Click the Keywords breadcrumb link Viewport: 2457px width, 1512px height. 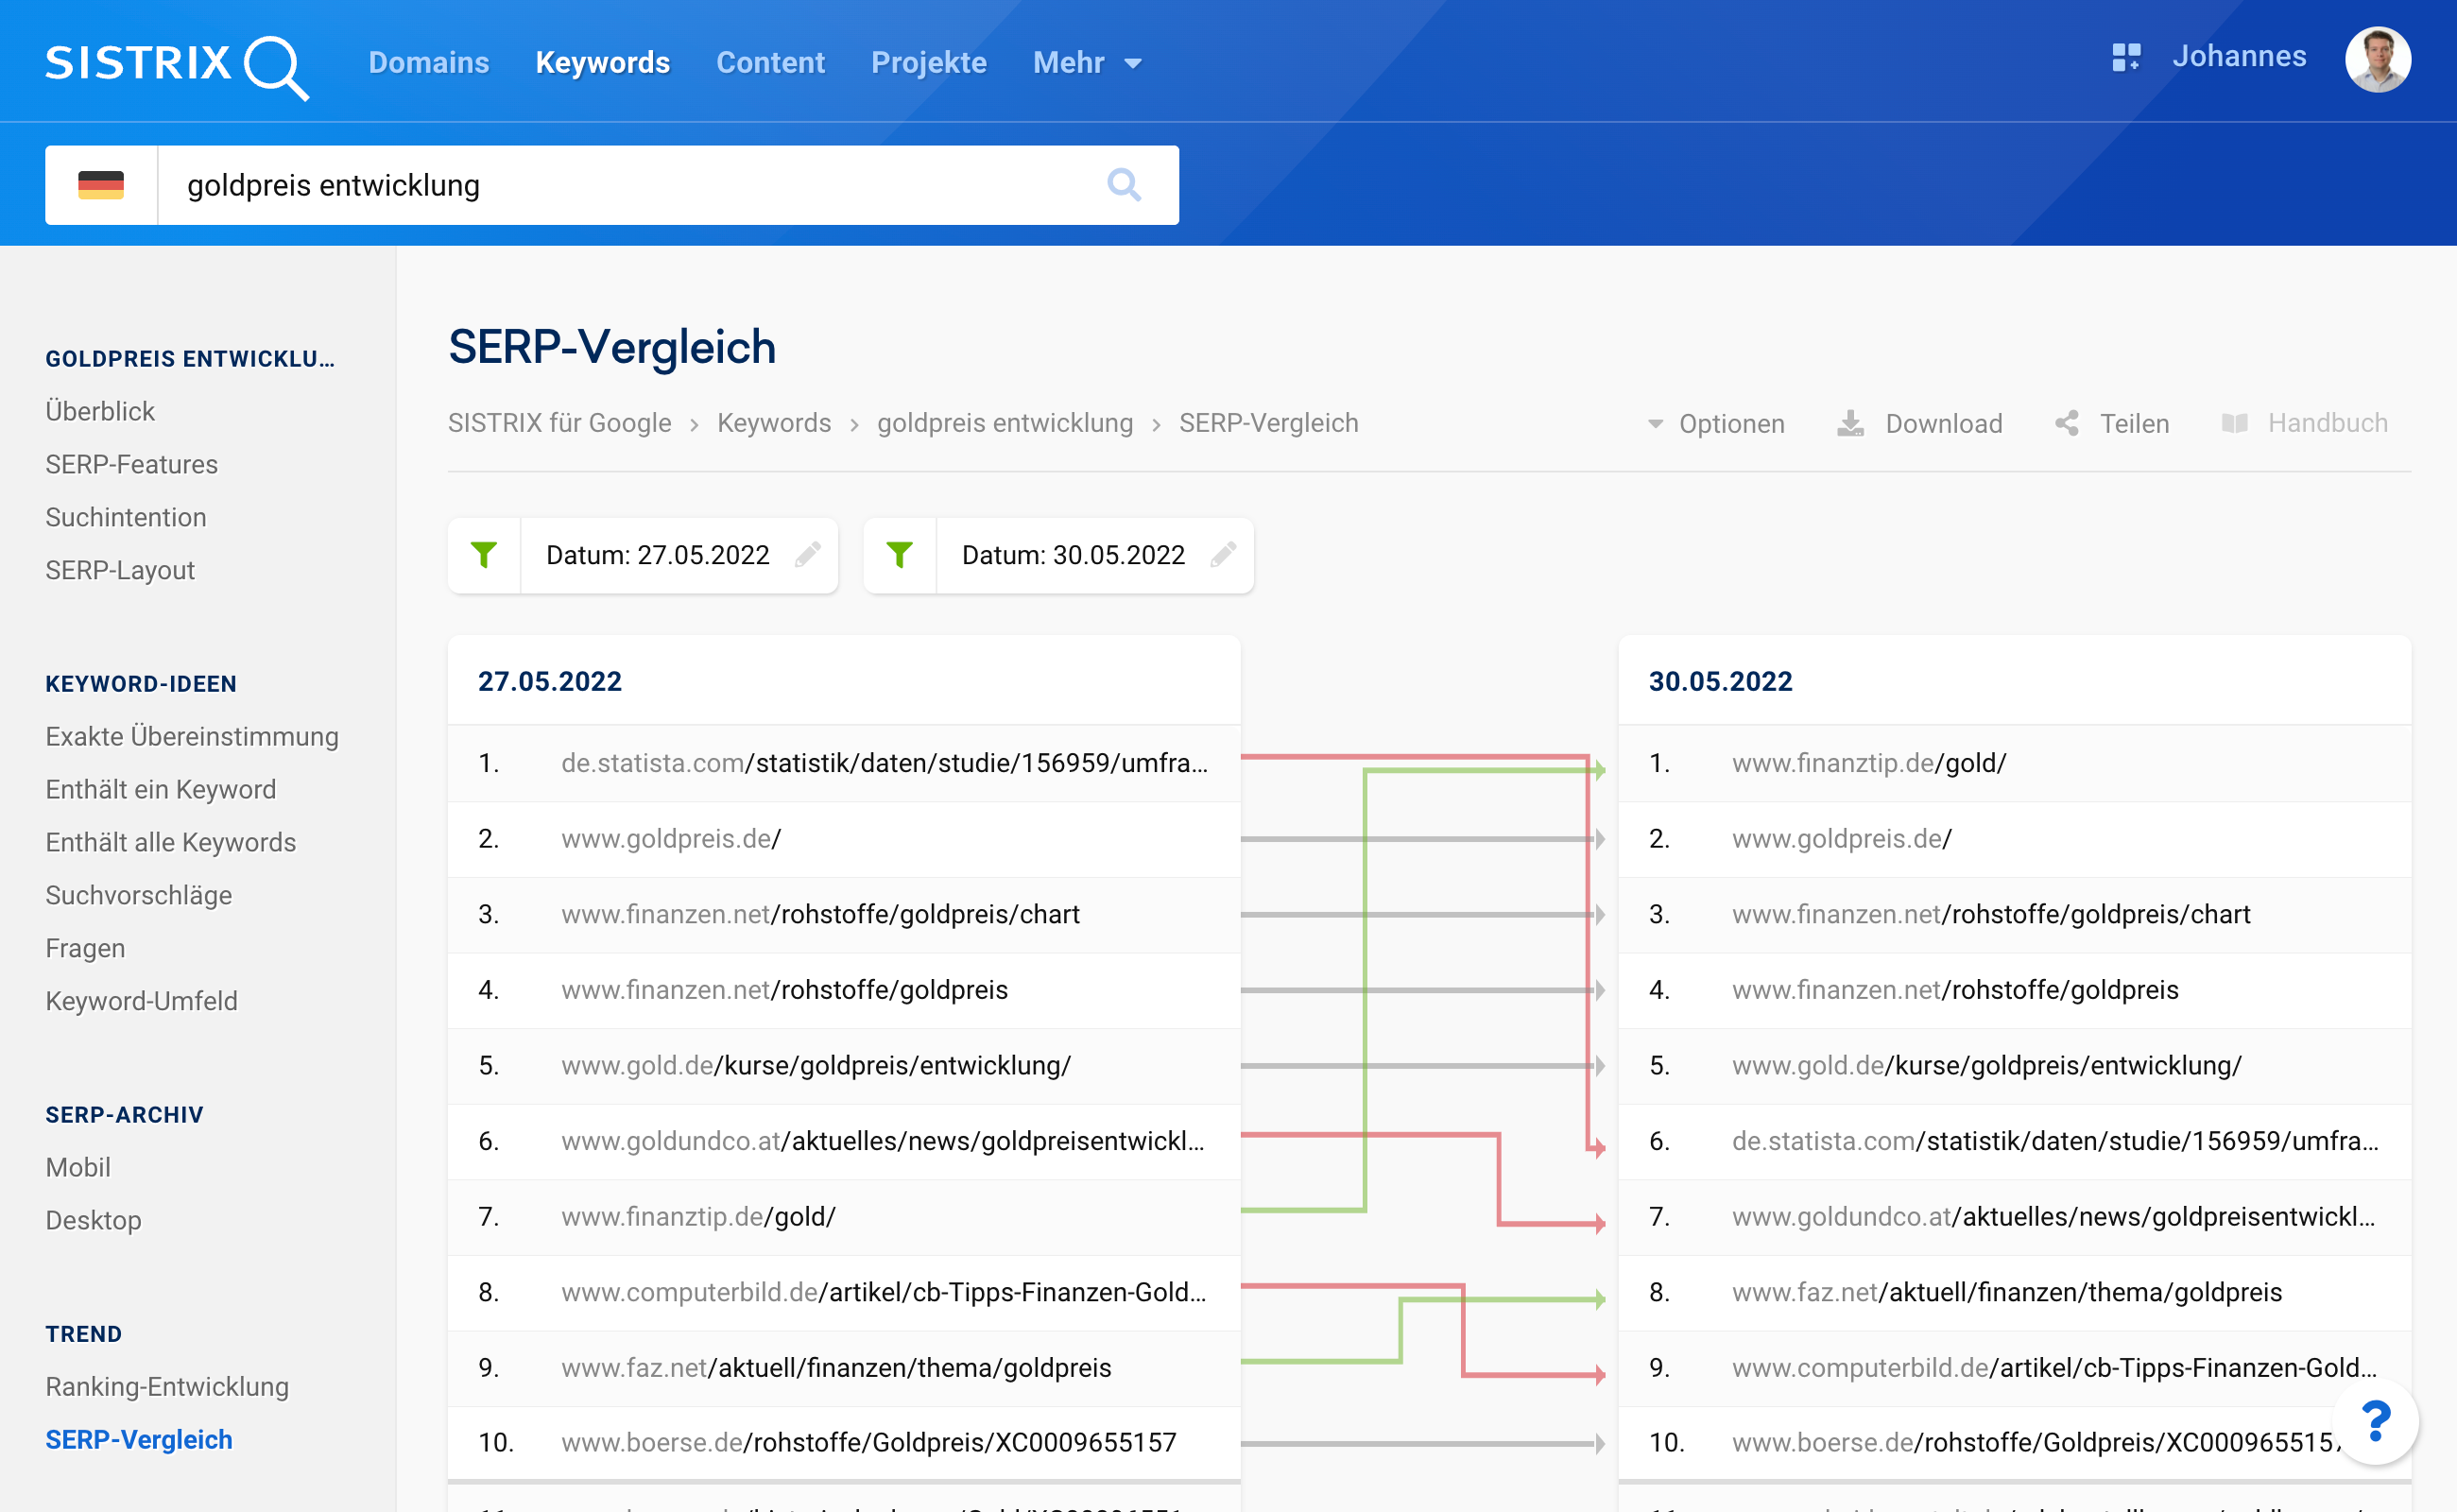(x=774, y=423)
